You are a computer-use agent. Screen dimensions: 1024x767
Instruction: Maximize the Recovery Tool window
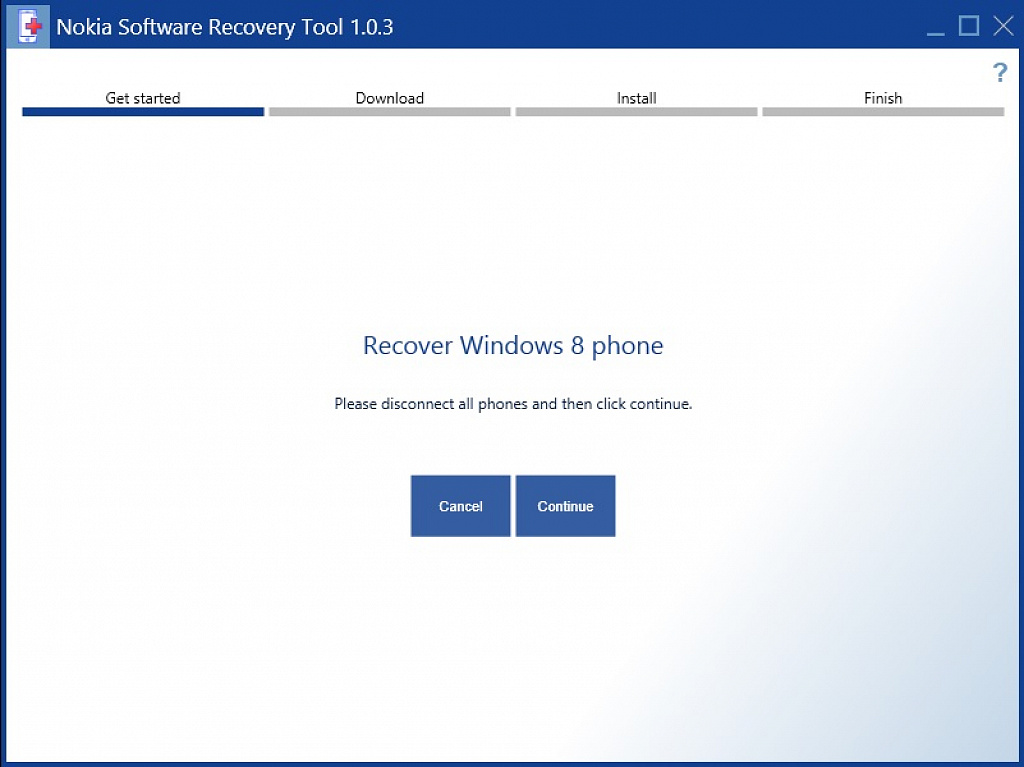(x=968, y=26)
